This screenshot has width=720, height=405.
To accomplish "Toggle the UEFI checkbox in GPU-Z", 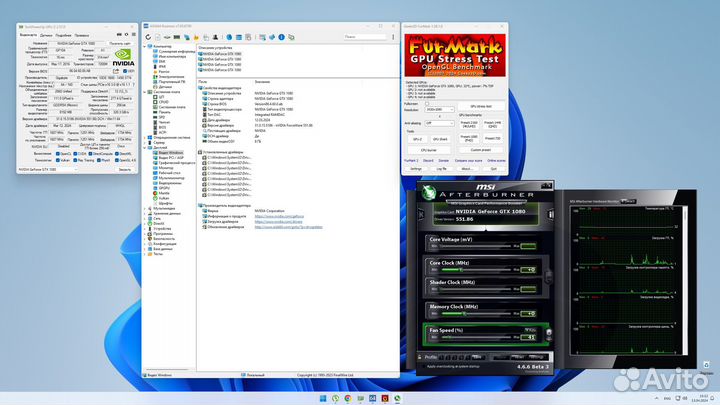I will [x=125, y=71].
